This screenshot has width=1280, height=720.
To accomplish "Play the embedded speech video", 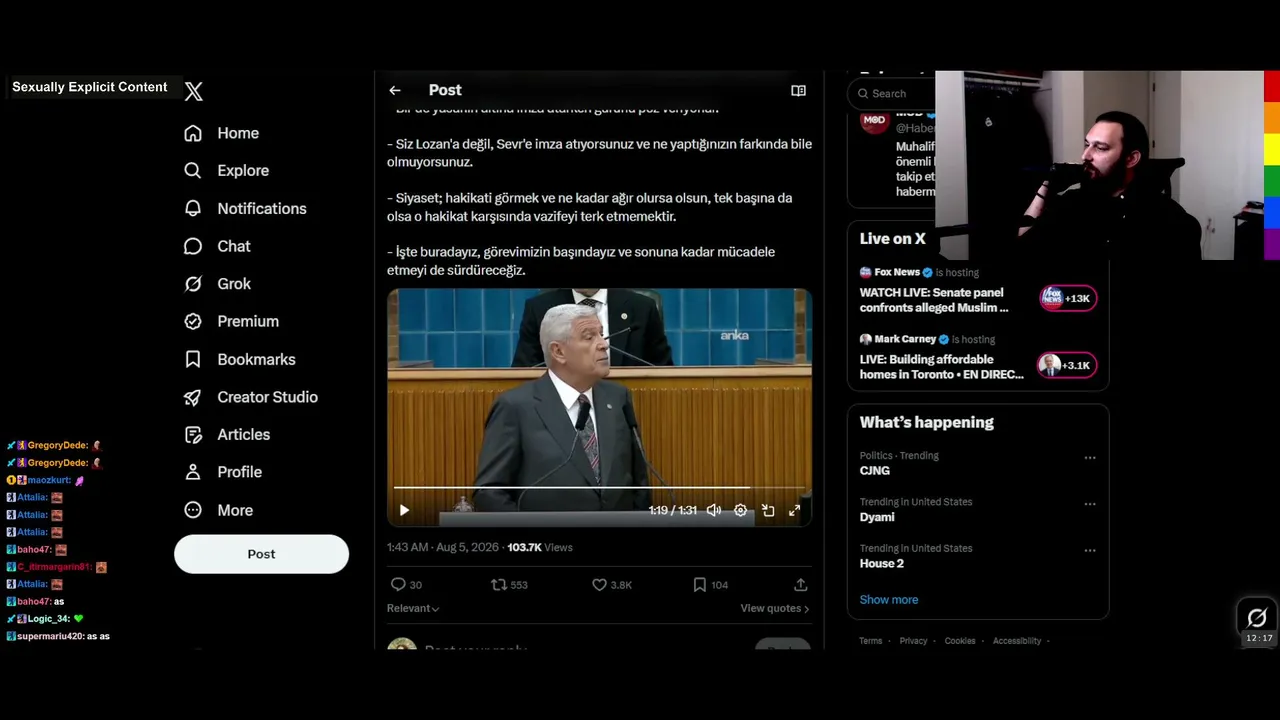I will [404, 510].
